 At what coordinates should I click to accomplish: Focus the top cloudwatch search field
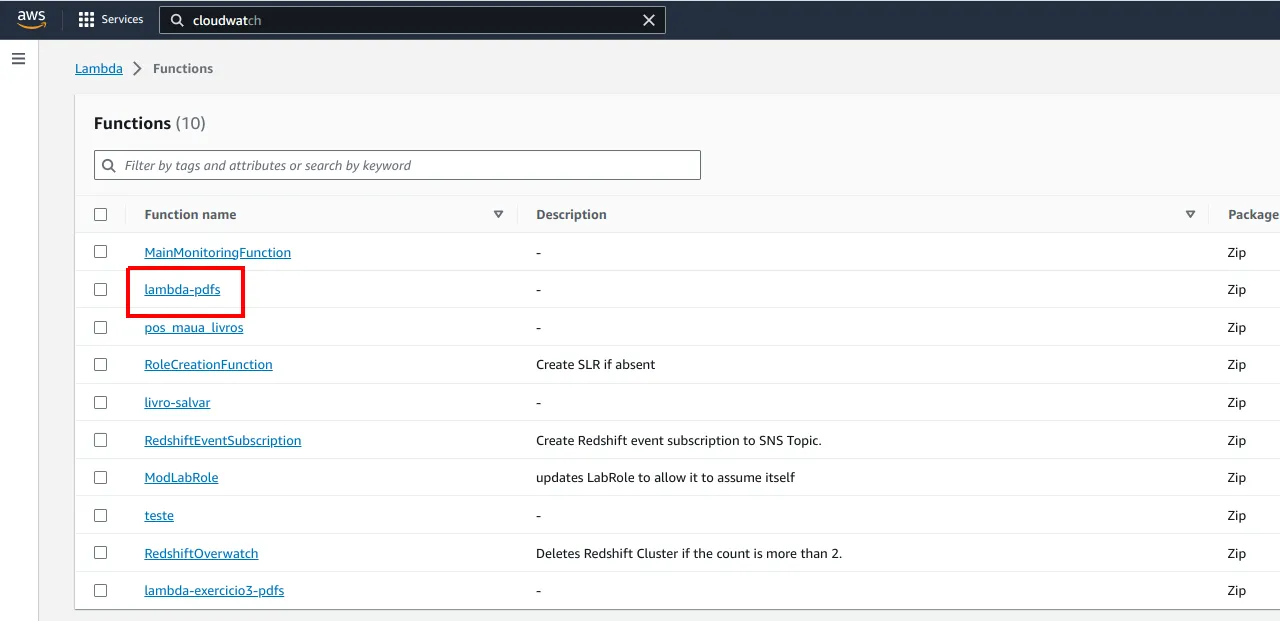tap(413, 20)
